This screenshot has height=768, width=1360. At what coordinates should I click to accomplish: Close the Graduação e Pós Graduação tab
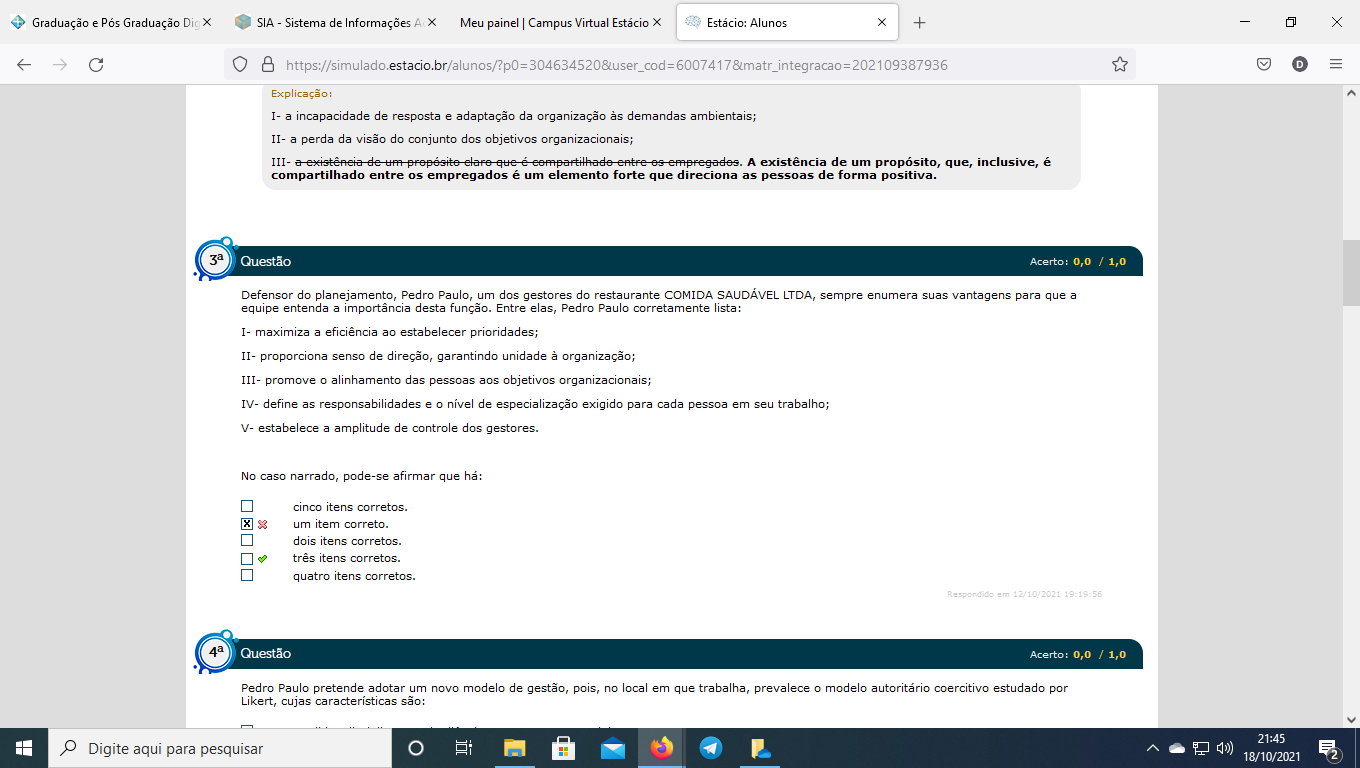tap(207, 22)
